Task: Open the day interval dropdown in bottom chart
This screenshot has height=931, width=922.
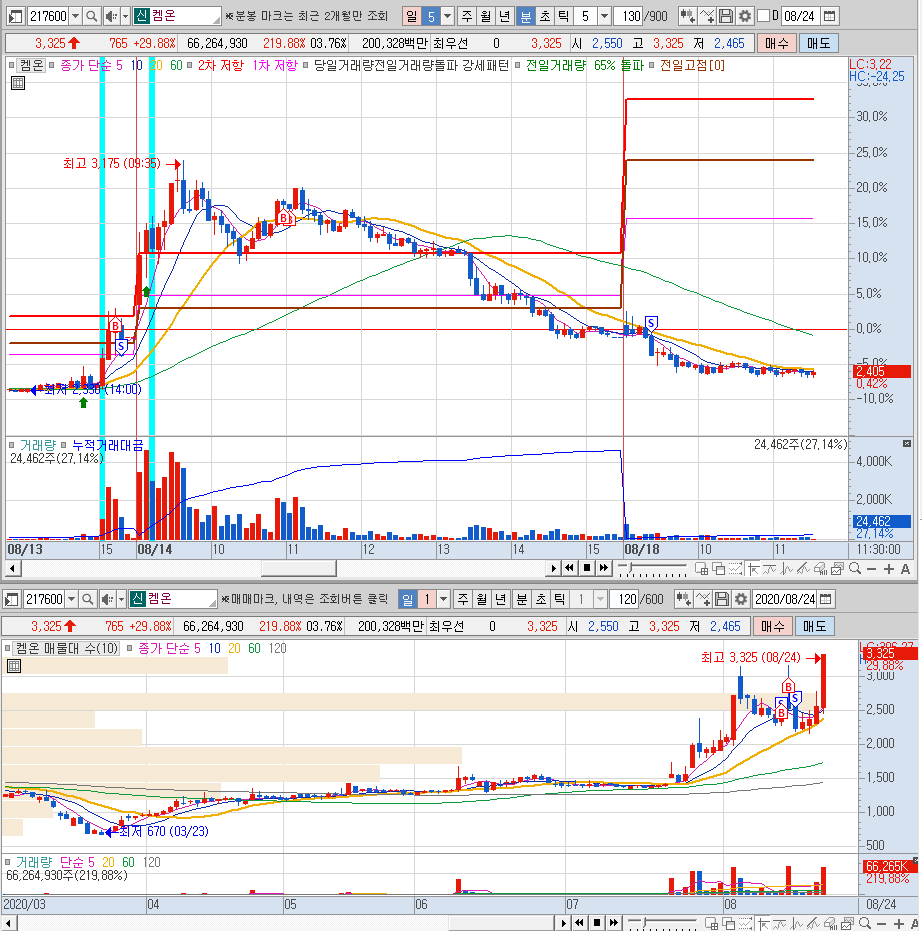Action: [x=443, y=599]
